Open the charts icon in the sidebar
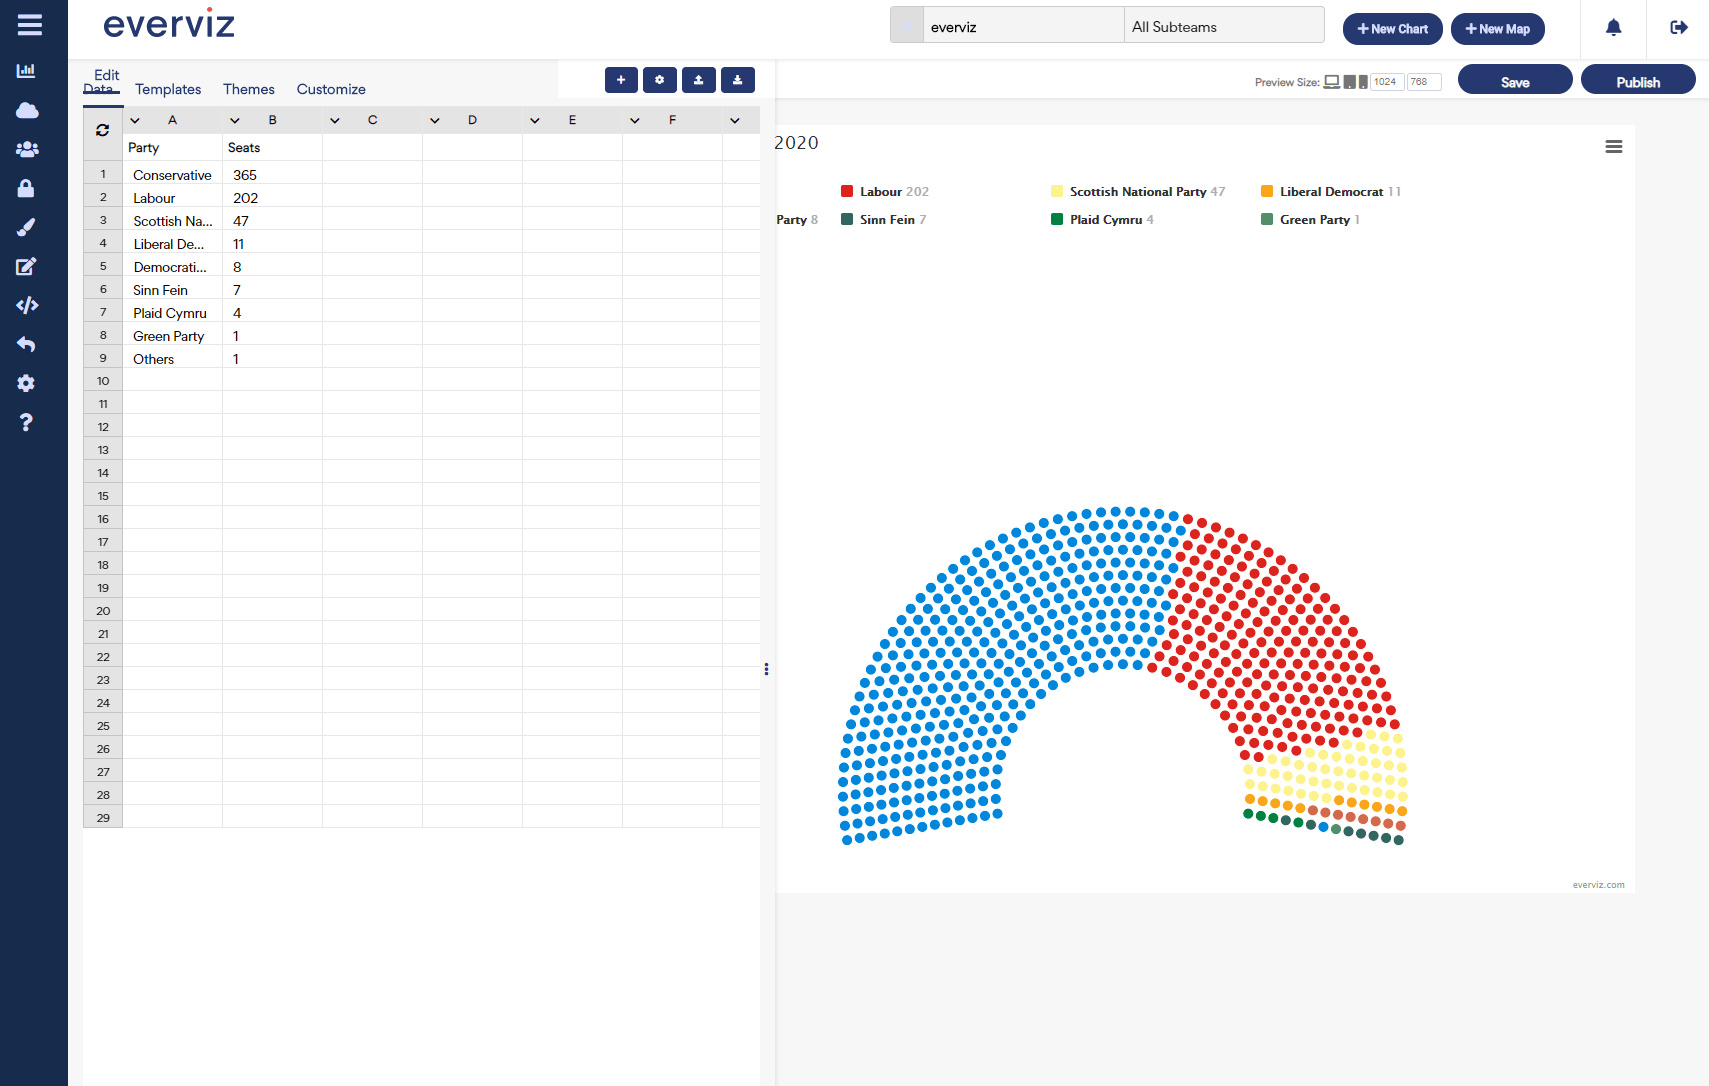The height and width of the screenshot is (1086, 1709). pyautogui.click(x=26, y=70)
